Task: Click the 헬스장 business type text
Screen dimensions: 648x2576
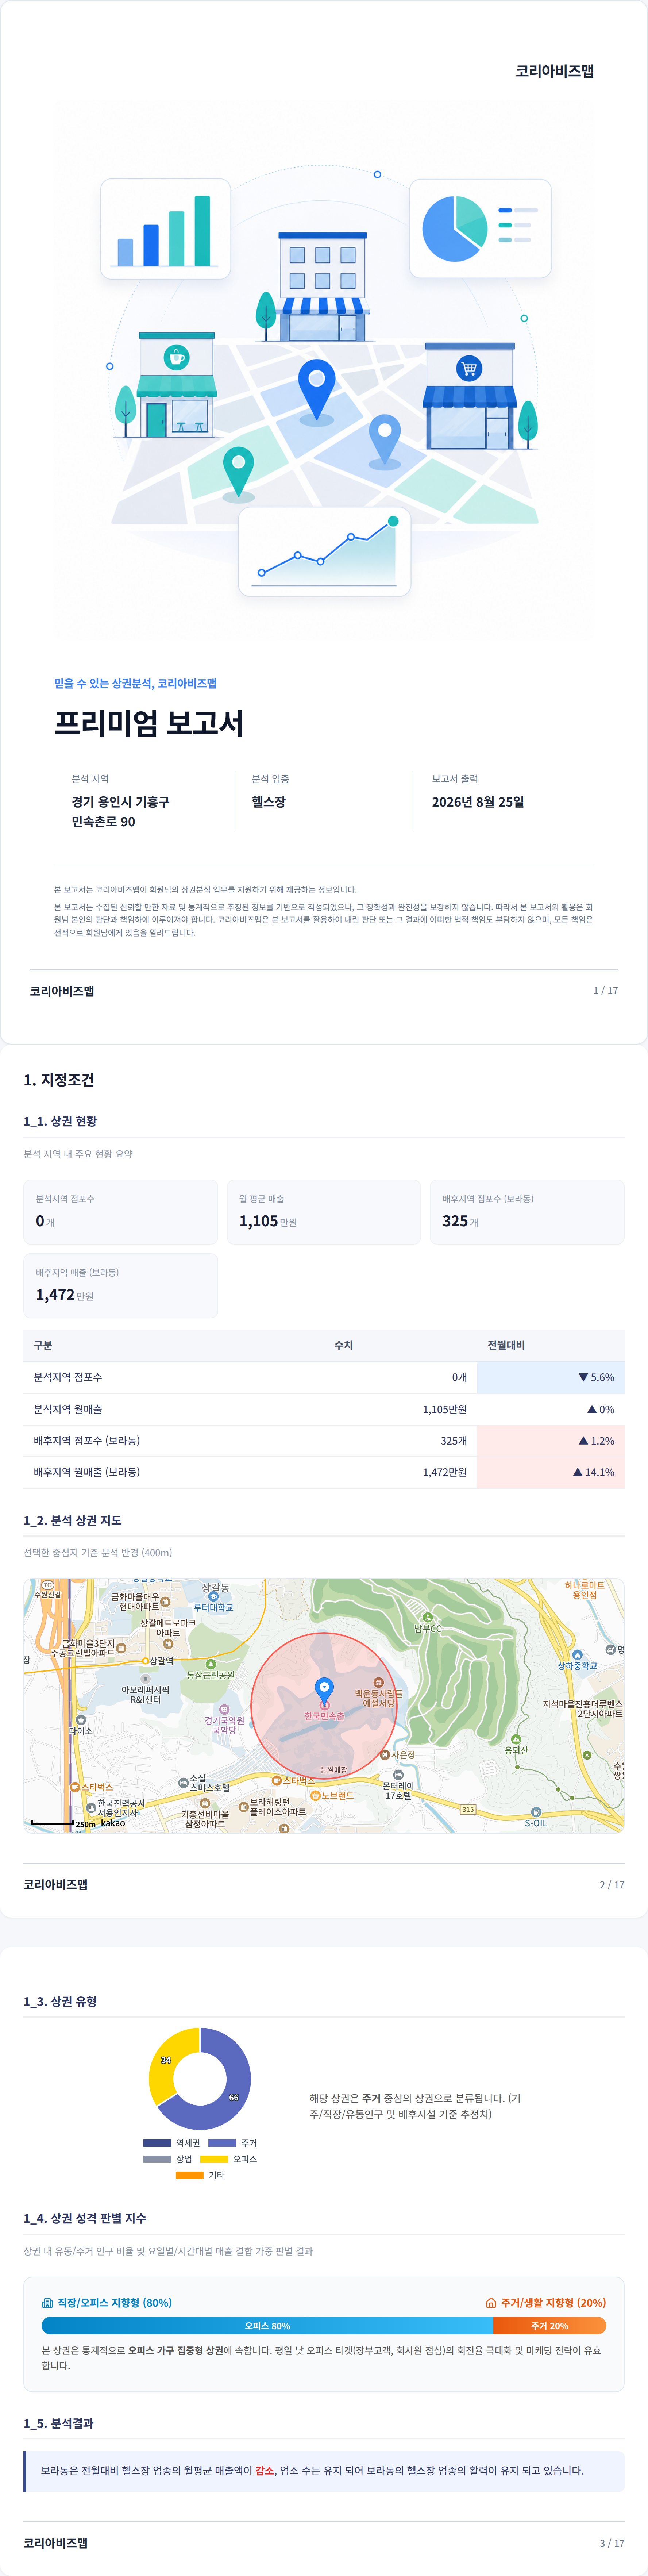Action: 269,802
